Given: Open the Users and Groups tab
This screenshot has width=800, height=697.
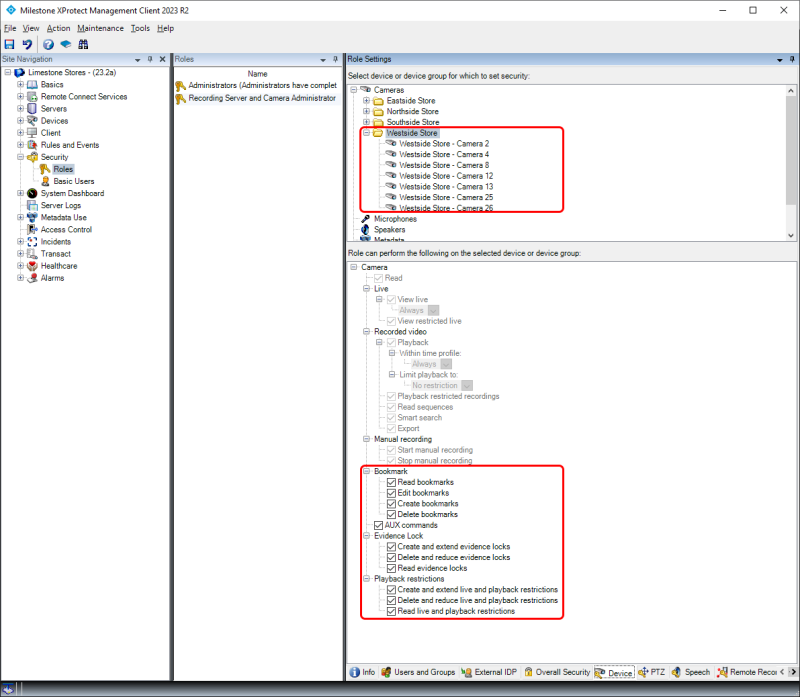Looking at the screenshot, I should point(418,673).
